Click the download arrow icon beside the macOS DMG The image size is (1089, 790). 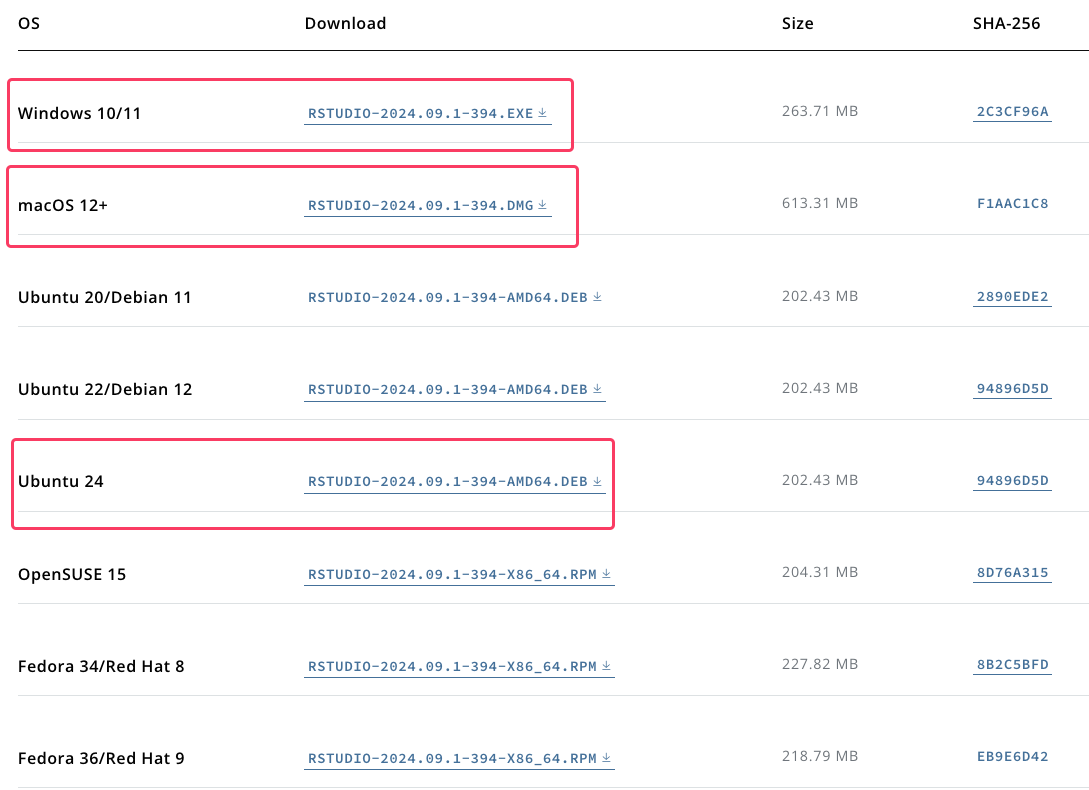click(x=543, y=205)
